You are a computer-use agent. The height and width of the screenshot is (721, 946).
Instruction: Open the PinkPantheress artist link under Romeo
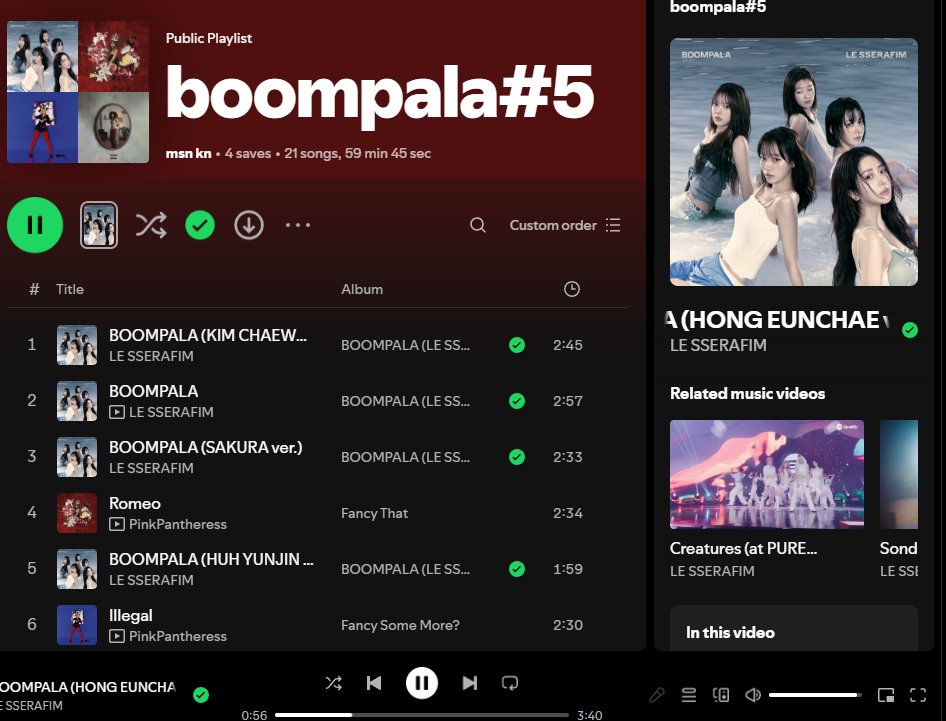178,524
